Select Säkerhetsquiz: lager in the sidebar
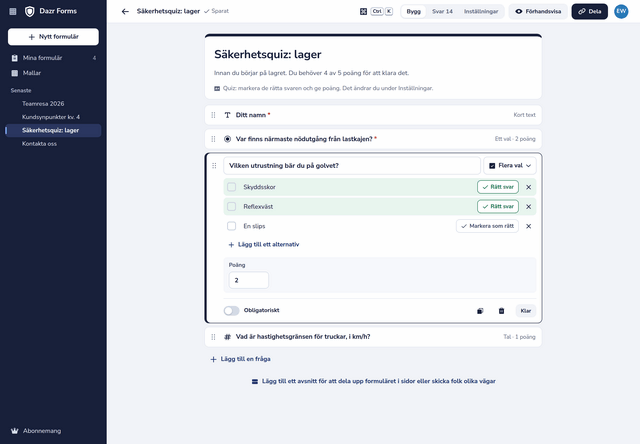Viewport: 640px width, 444px height. coord(53,131)
